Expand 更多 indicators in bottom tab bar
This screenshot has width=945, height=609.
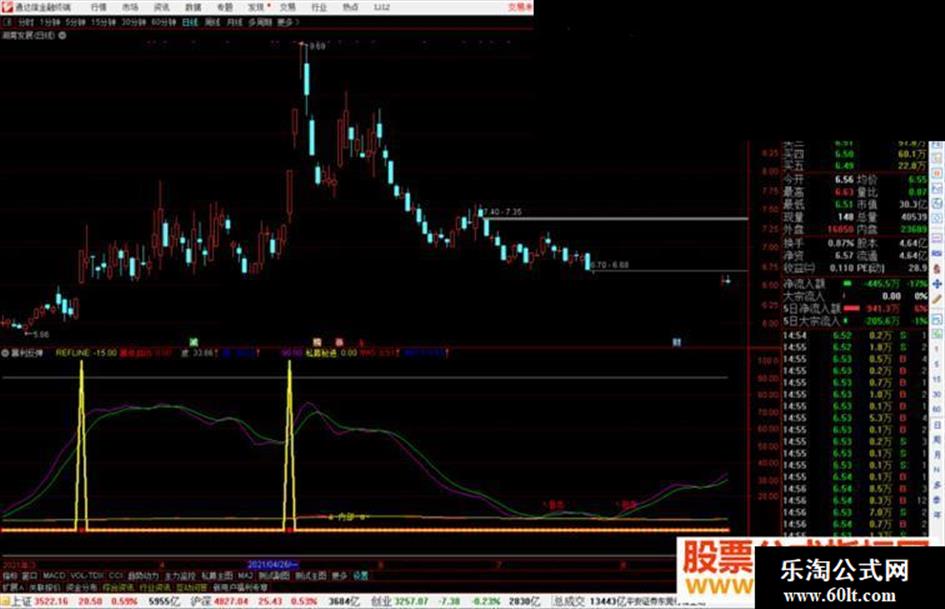point(340,576)
